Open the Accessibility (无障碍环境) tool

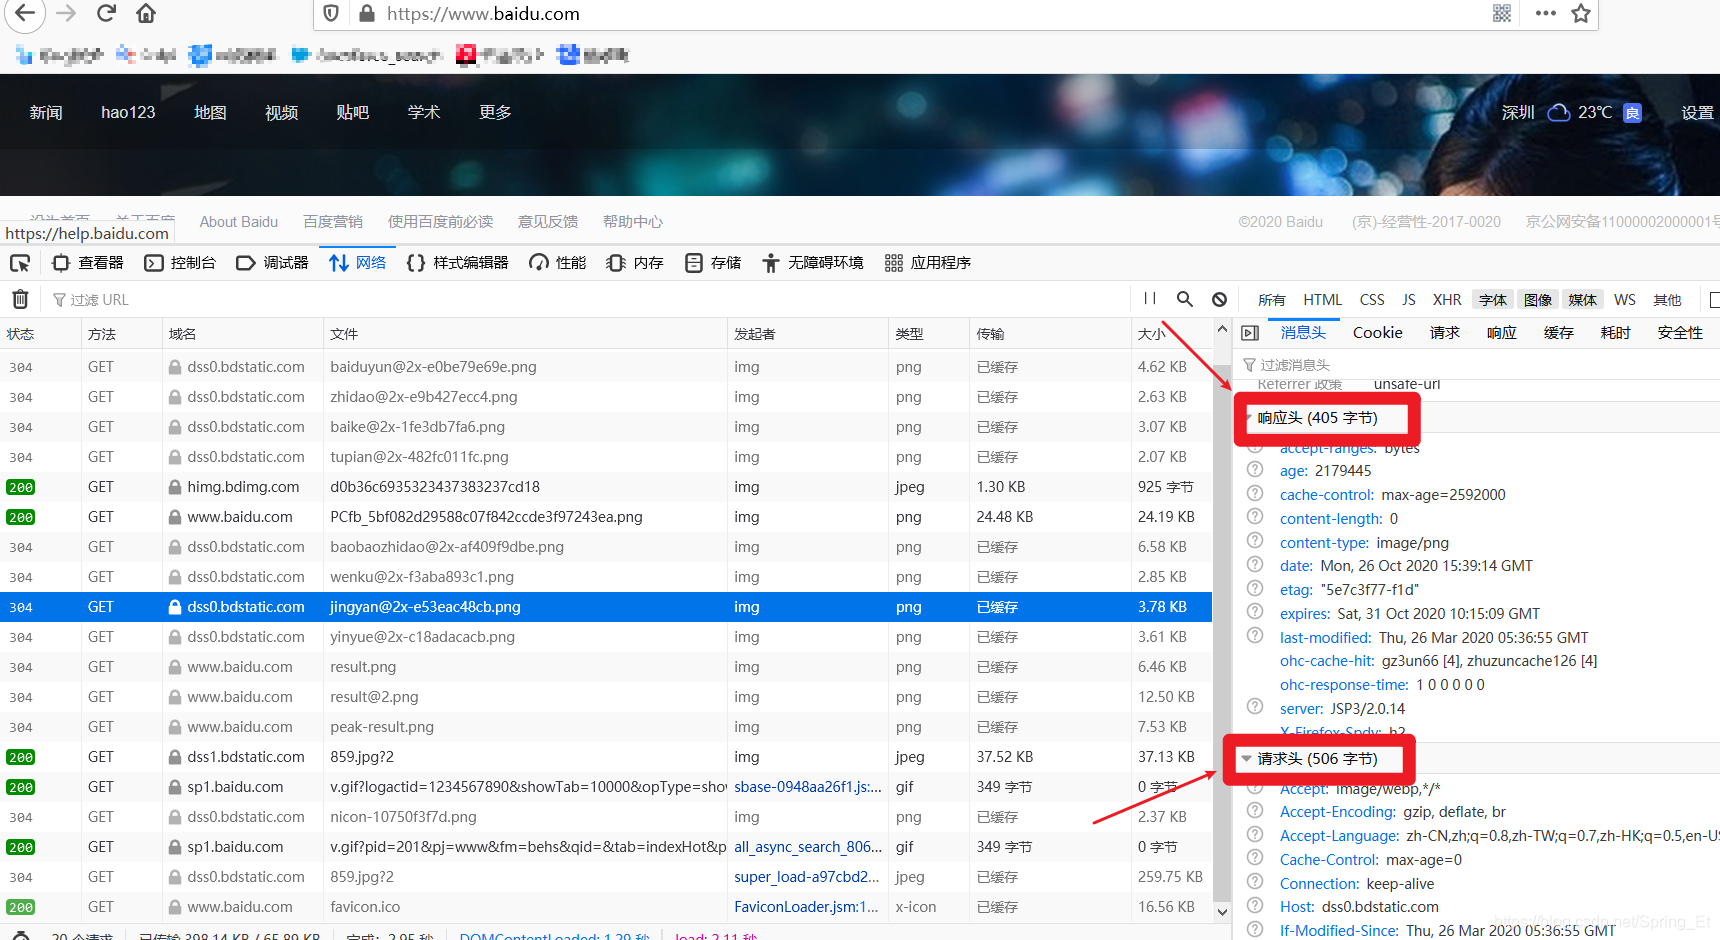point(812,263)
